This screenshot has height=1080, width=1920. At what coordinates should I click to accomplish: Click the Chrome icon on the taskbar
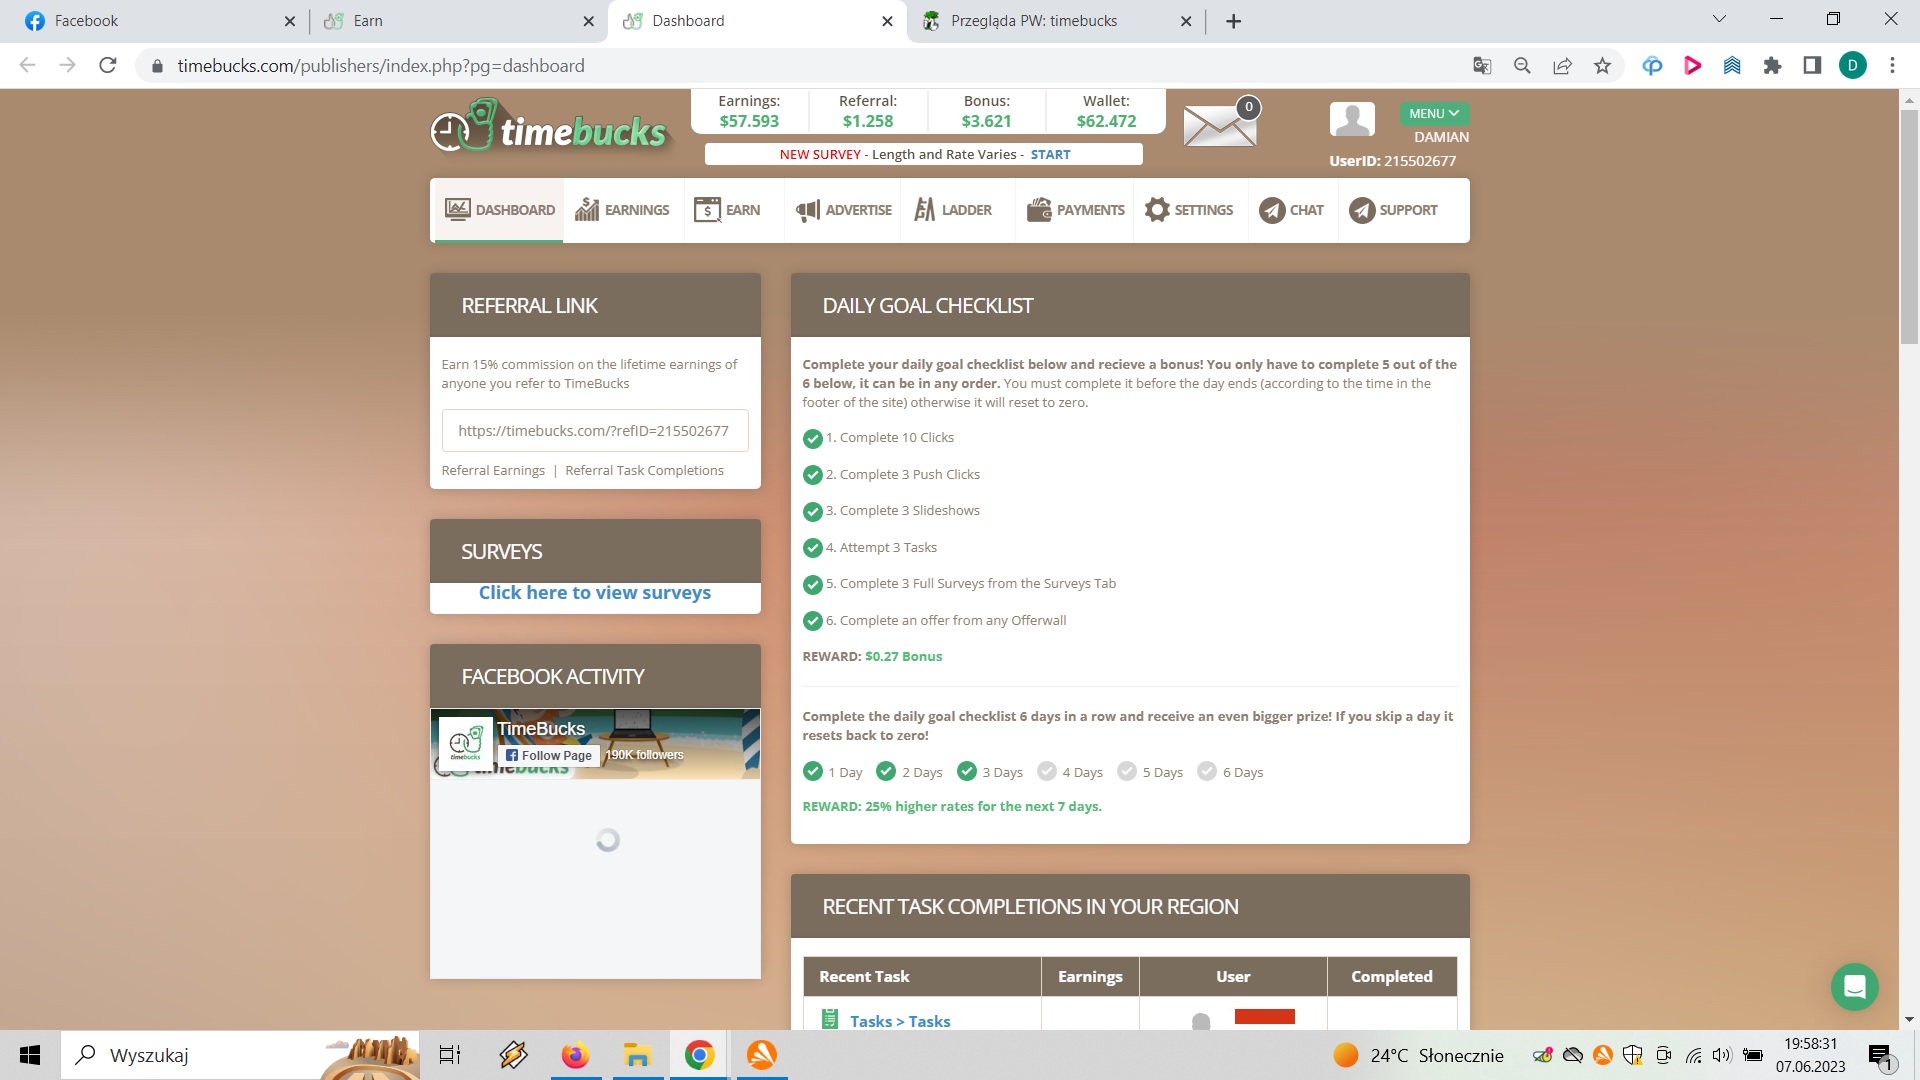pos(699,1055)
